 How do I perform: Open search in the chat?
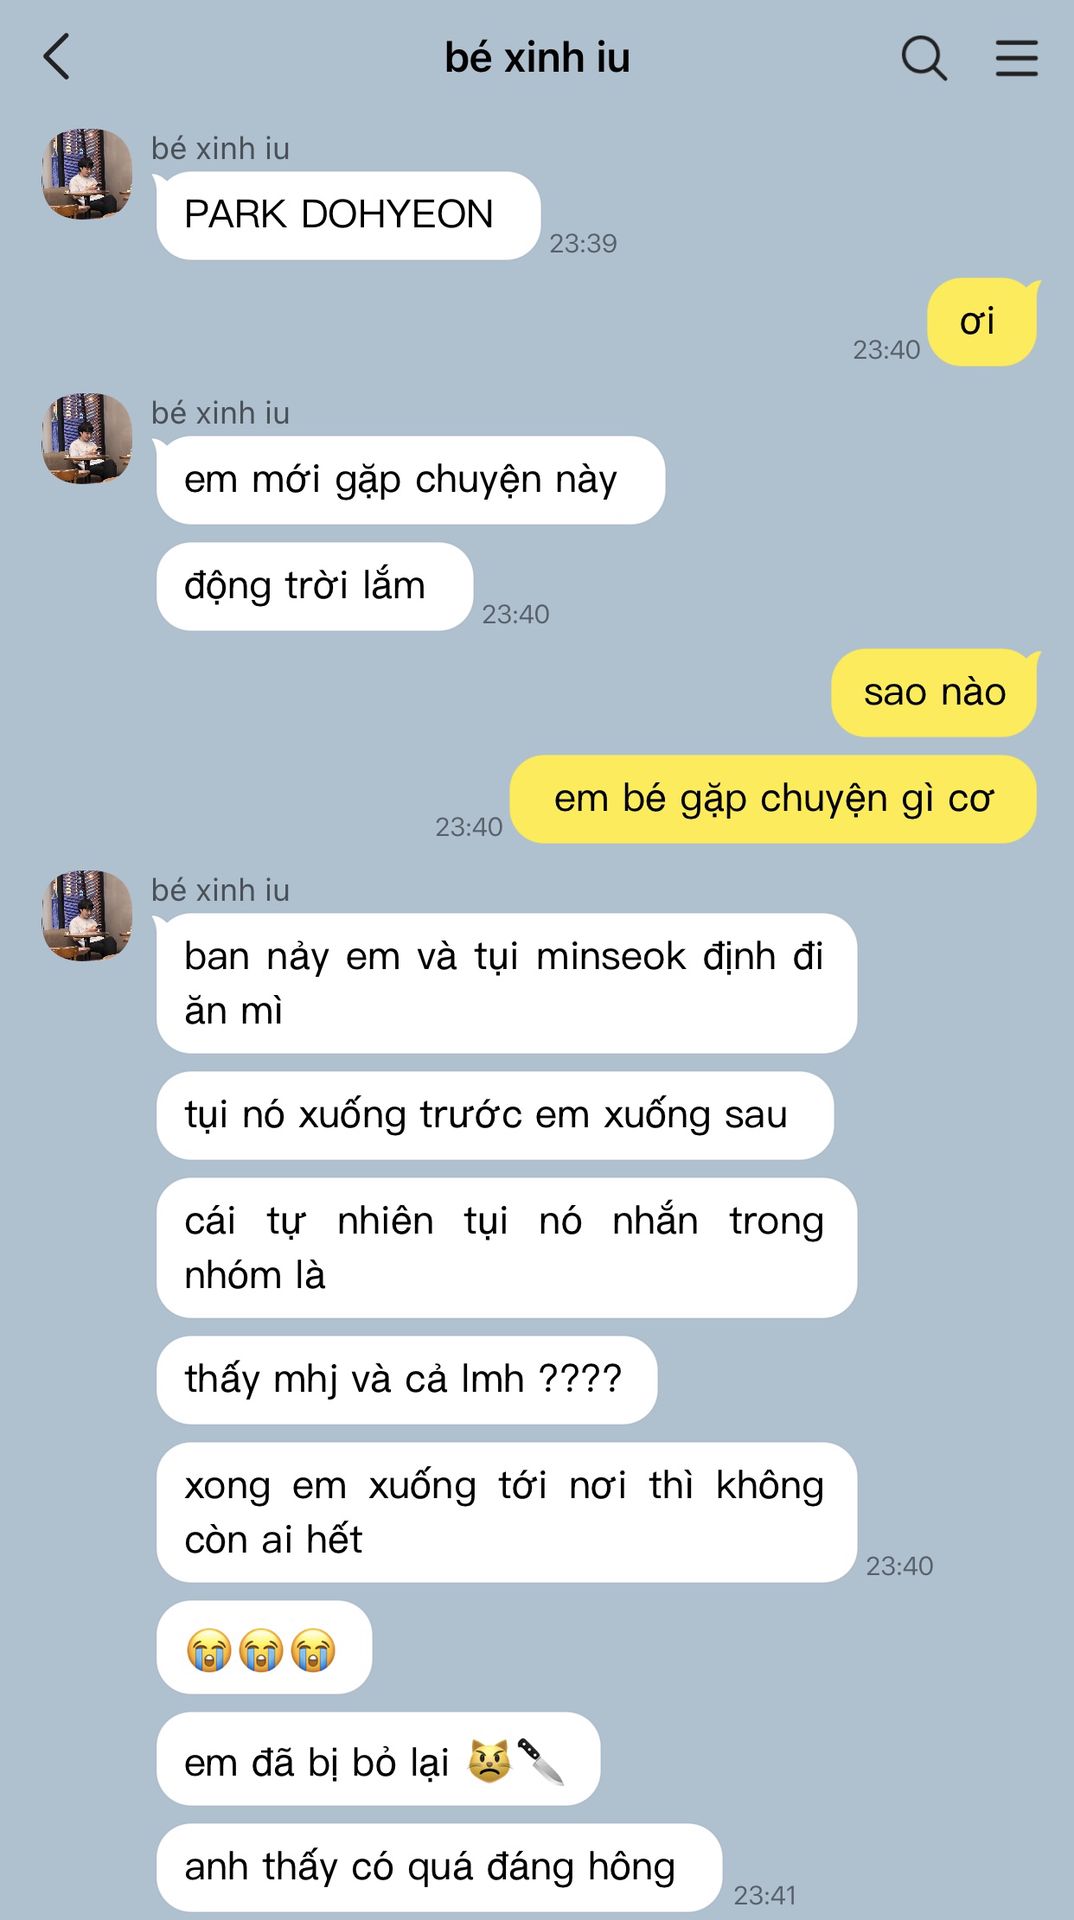click(924, 57)
